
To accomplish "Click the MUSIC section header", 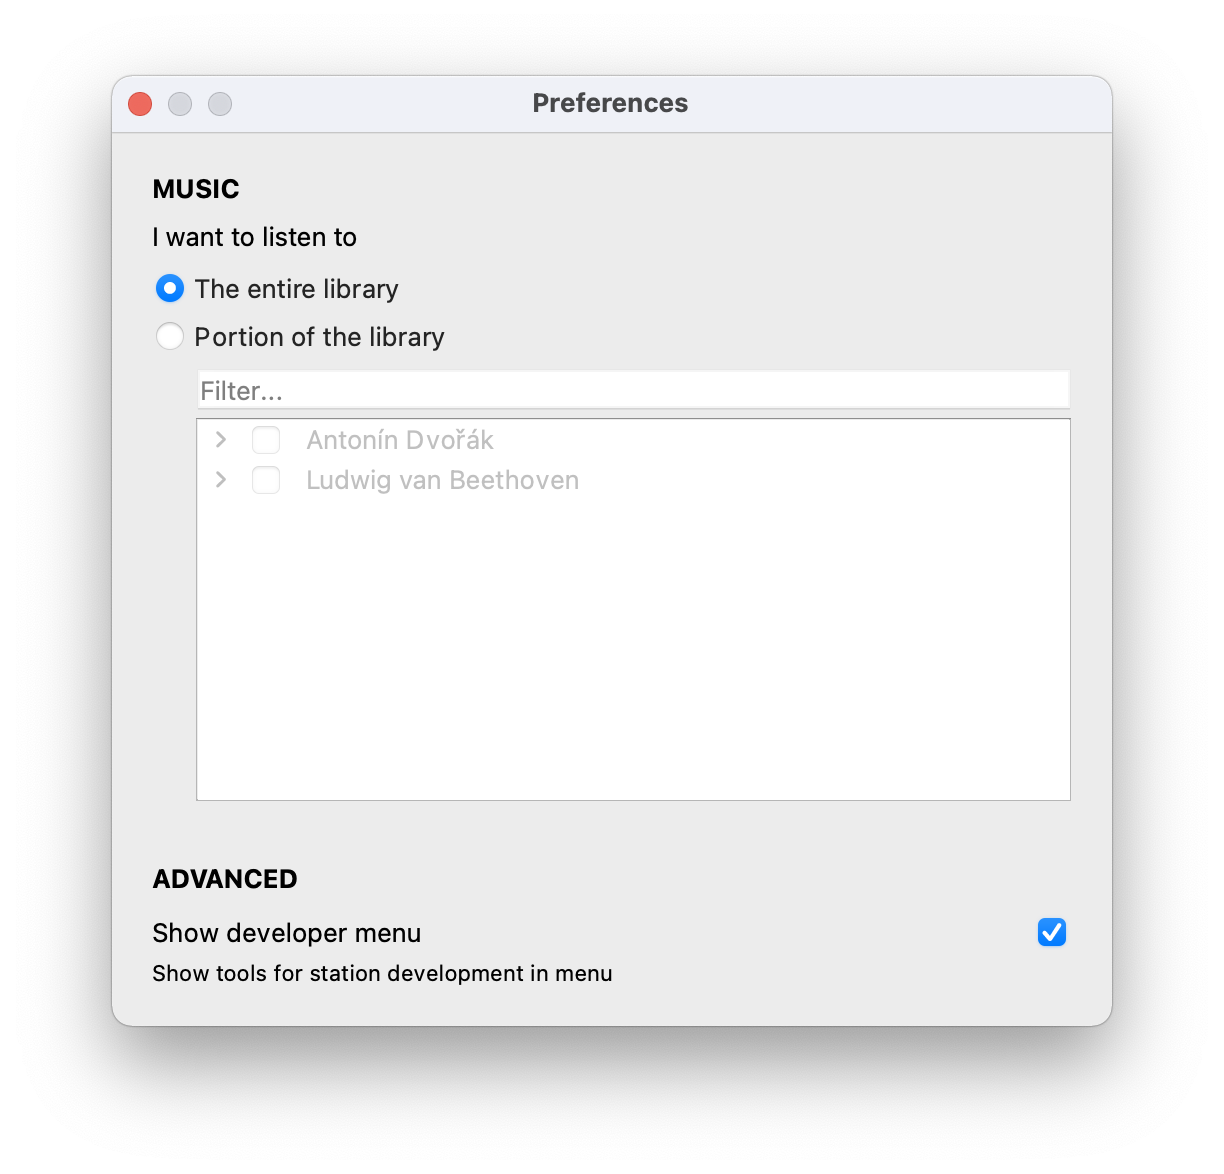I will tap(196, 189).
